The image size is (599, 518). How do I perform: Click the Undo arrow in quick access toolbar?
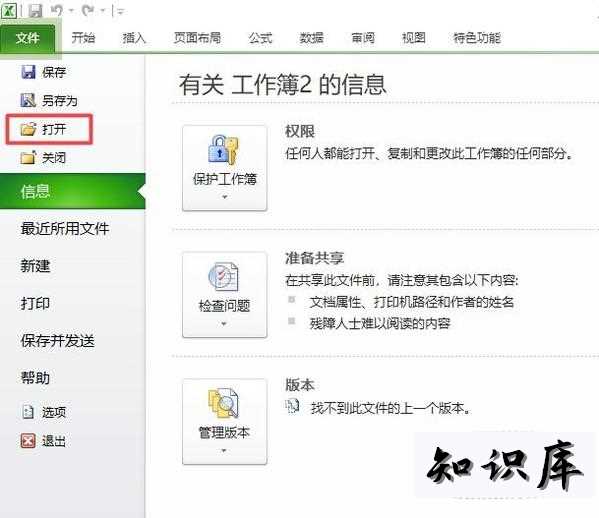pyautogui.click(x=57, y=10)
